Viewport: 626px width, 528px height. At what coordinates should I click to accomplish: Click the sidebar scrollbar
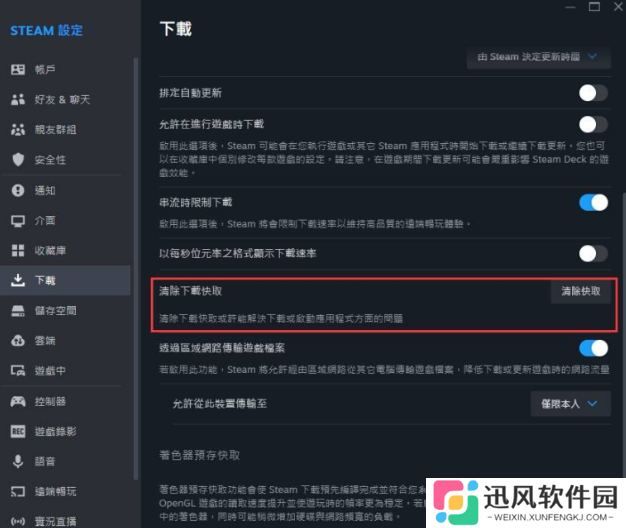[x=136, y=267]
